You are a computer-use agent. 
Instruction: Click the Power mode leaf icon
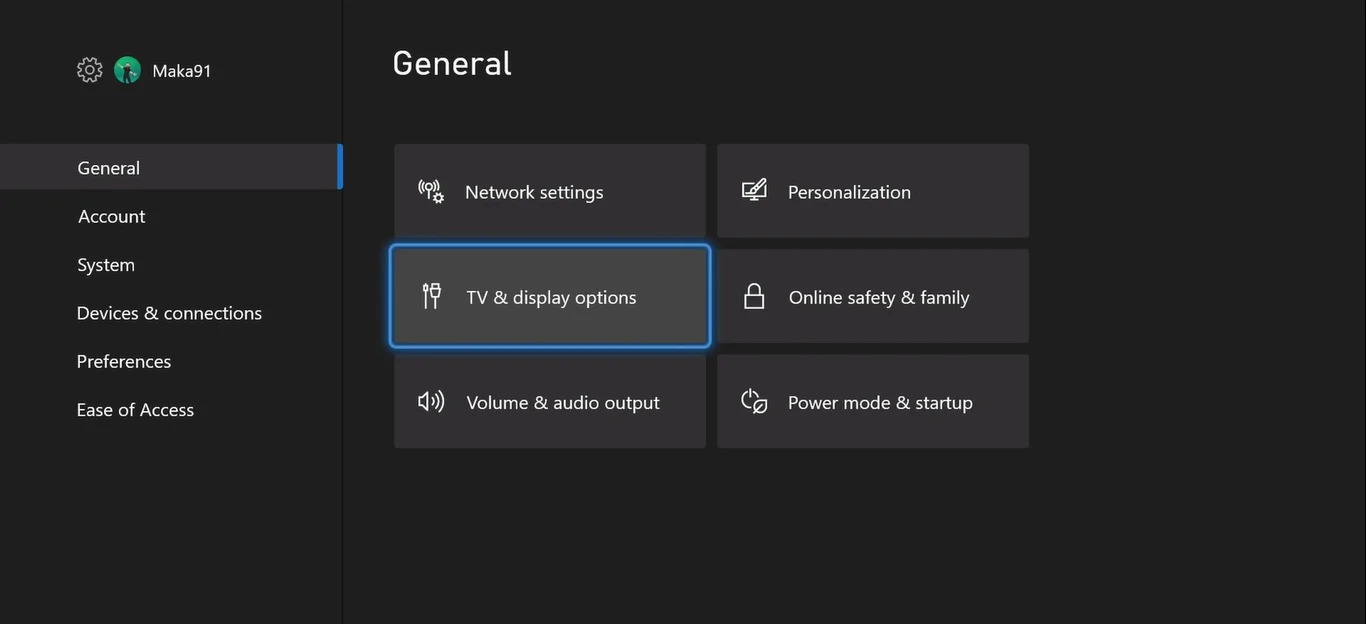754,402
